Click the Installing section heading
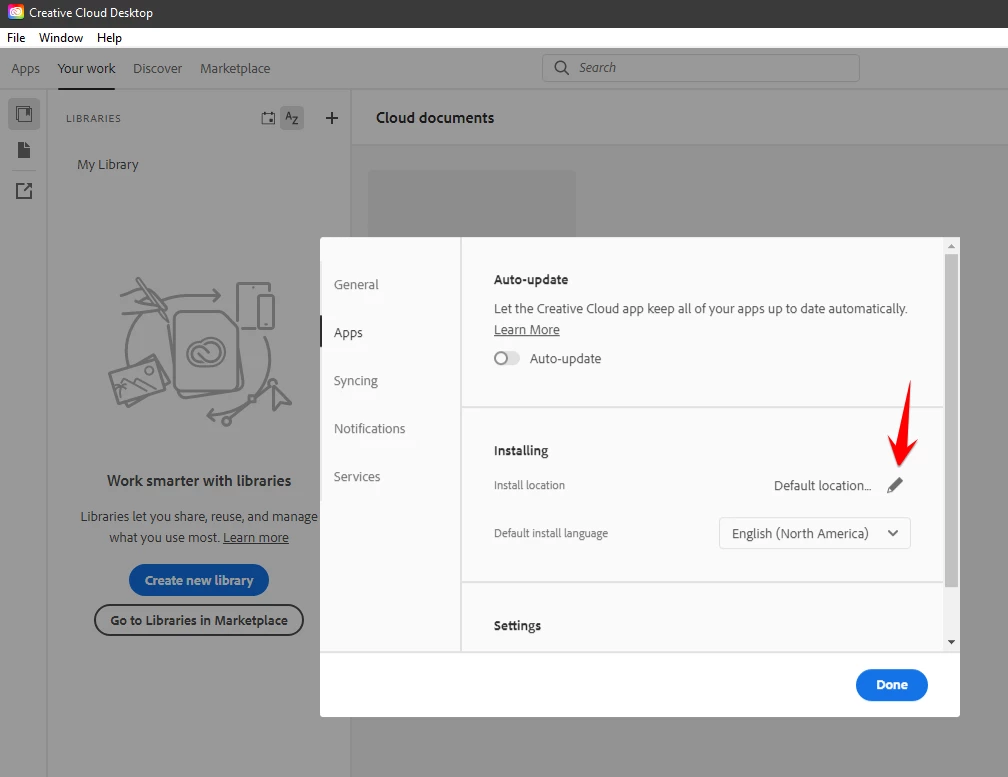The image size is (1008, 777). pyautogui.click(x=521, y=451)
